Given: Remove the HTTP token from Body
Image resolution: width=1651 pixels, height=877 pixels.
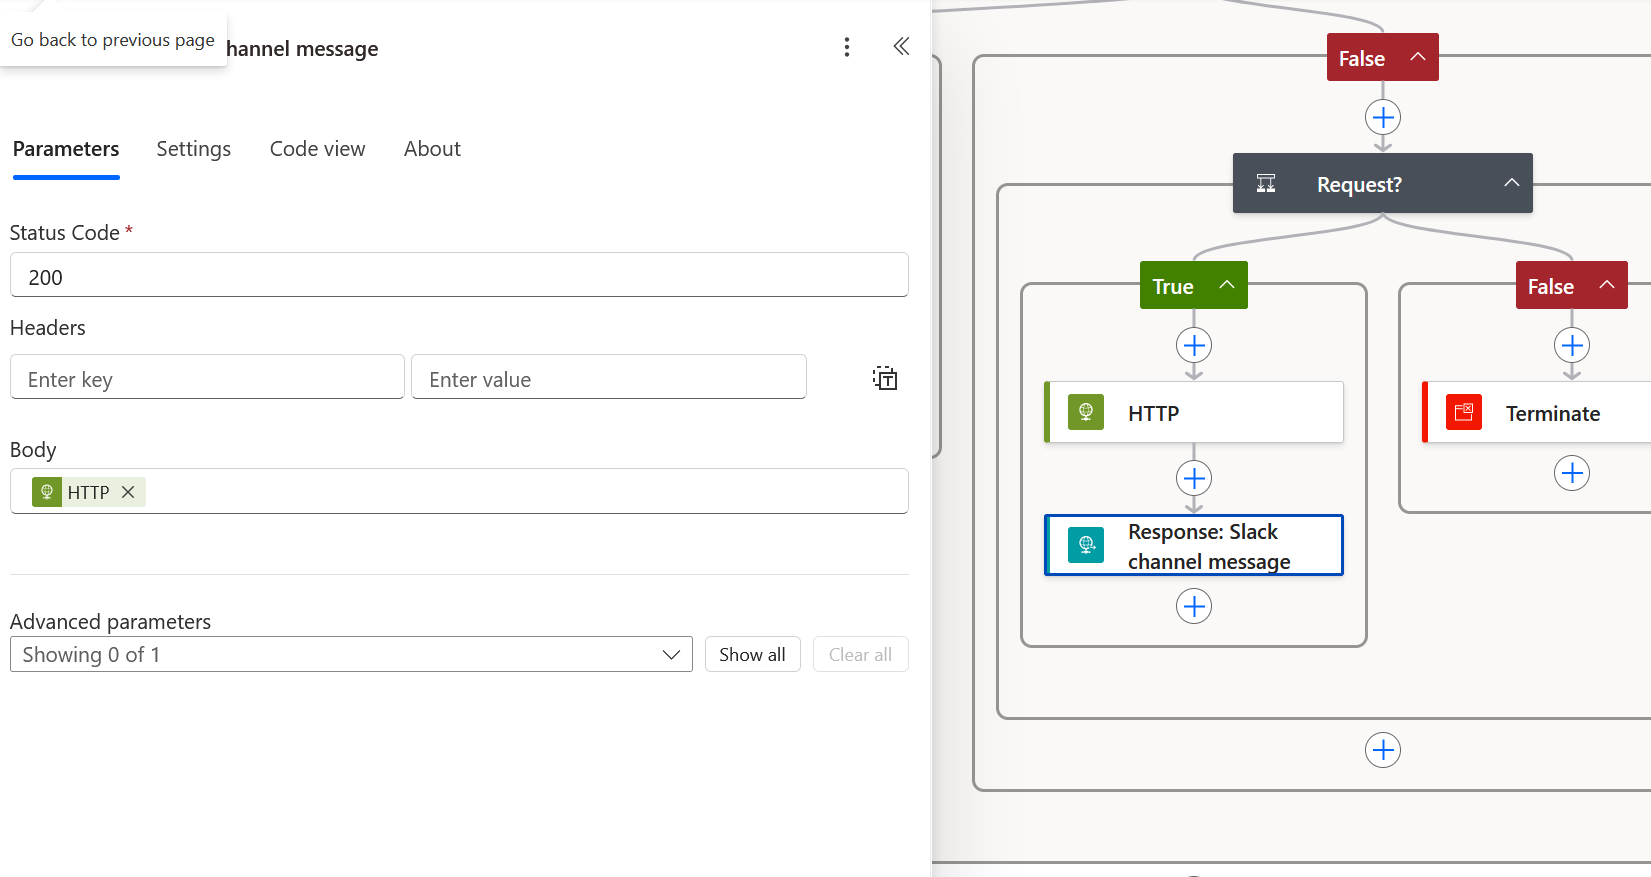Looking at the screenshot, I should [128, 492].
